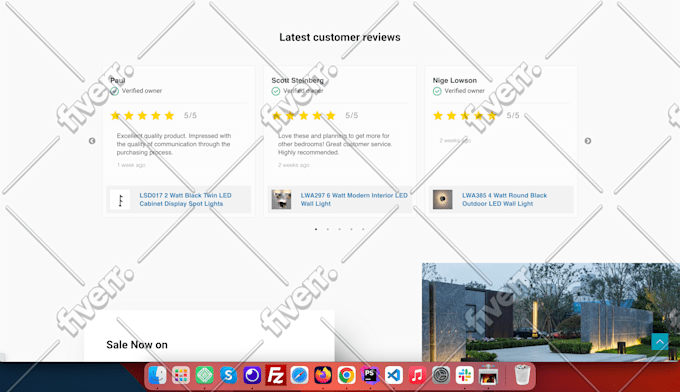This screenshot has height=392, width=680.
Task: Open Safari from the dock
Action: click(x=299, y=375)
